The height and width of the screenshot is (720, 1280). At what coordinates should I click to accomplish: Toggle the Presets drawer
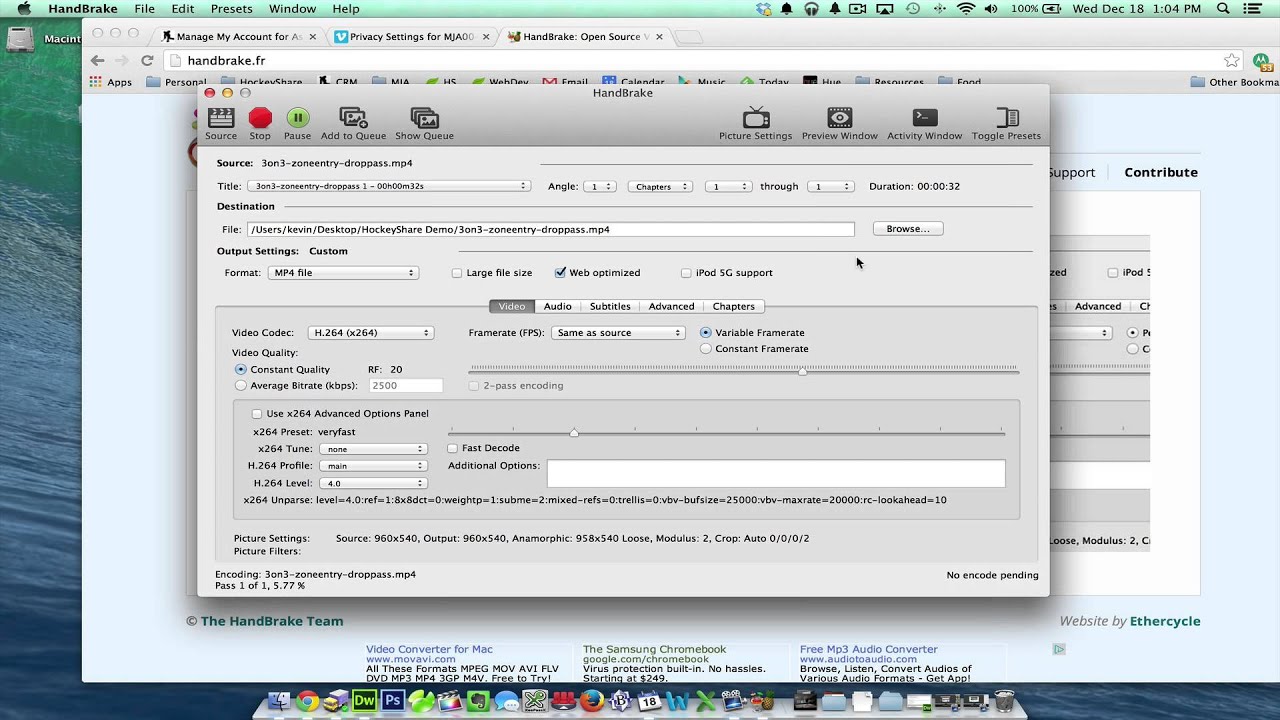[x=1006, y=124]
